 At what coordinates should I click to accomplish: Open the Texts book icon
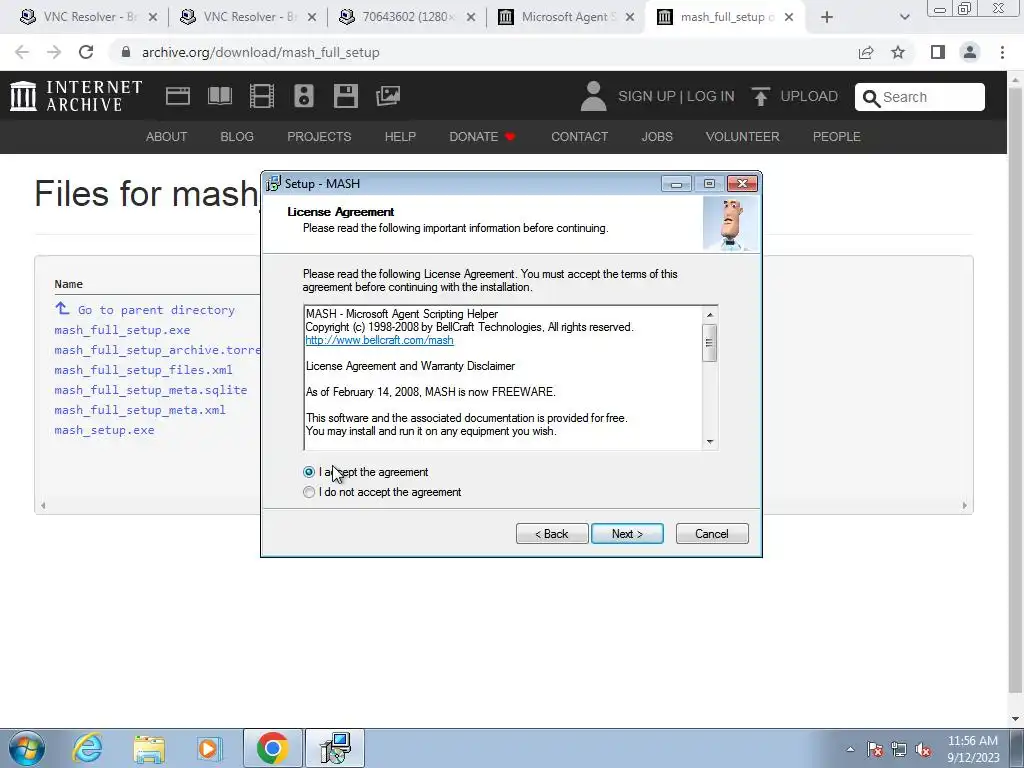(219, 96)
